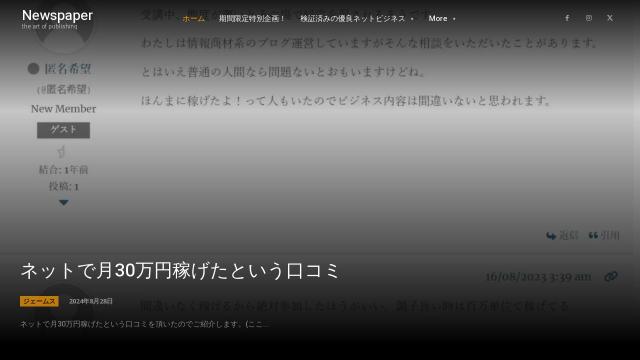Click the user status dot beside 匿名希望
This screenshot has width=640, height=360.
click(x=33, y=69)
